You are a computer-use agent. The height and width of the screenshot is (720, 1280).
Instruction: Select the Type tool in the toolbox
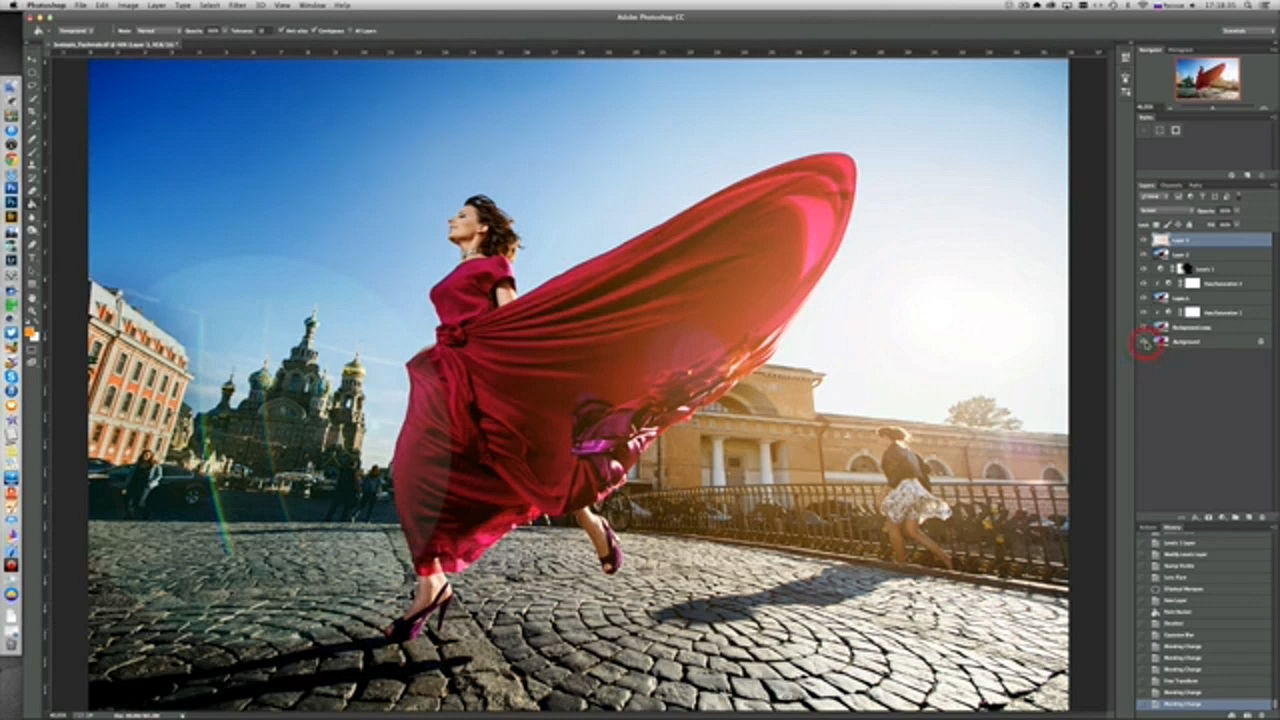coord(33,256)
